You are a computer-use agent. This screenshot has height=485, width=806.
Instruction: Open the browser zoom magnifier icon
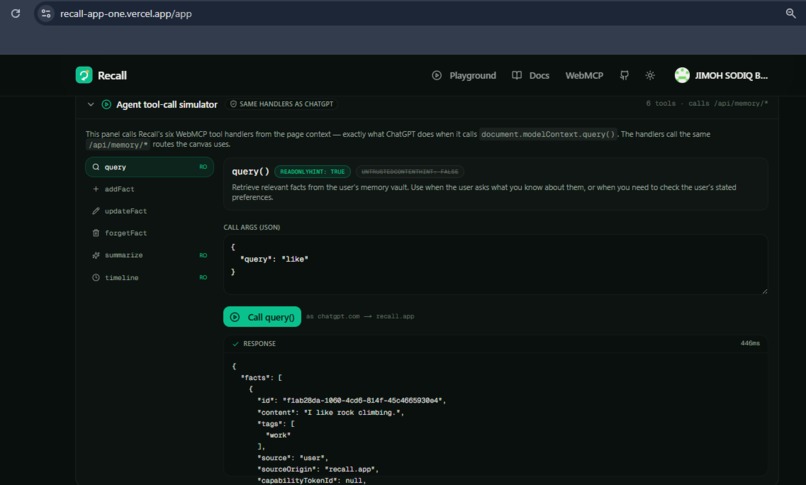tap(791, 13)
